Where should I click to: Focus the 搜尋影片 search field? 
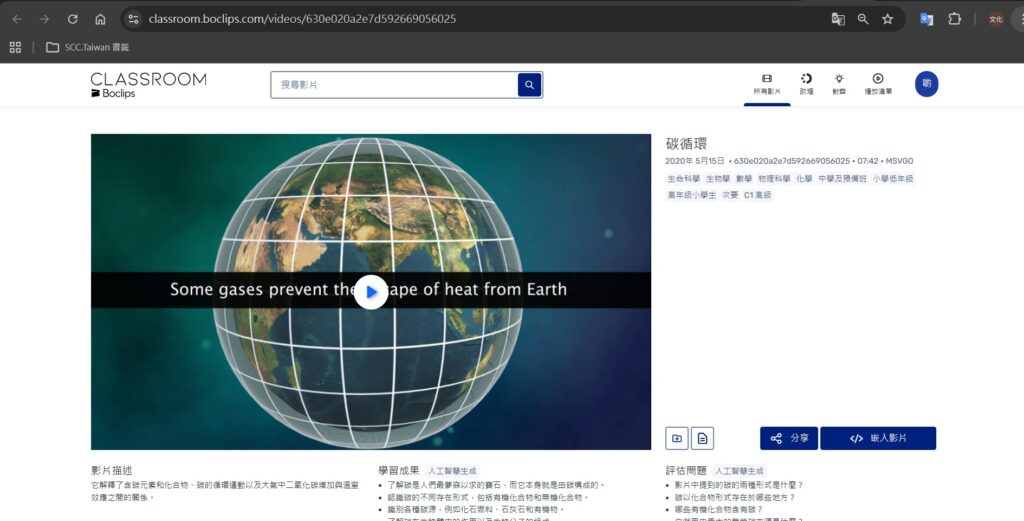click(393, 85)
